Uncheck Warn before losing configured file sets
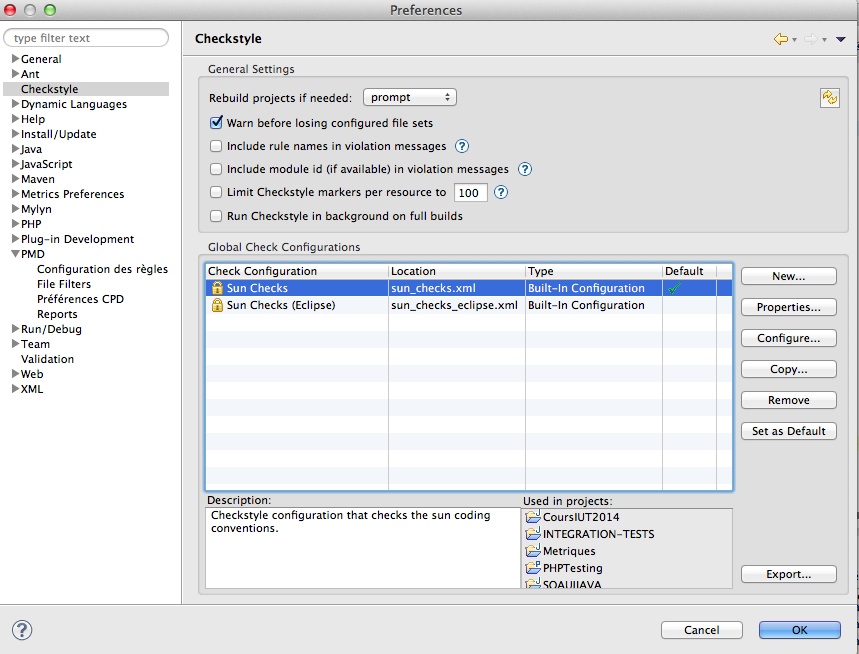The width and height of the screenshot is (859, 654). click(215, 122)
